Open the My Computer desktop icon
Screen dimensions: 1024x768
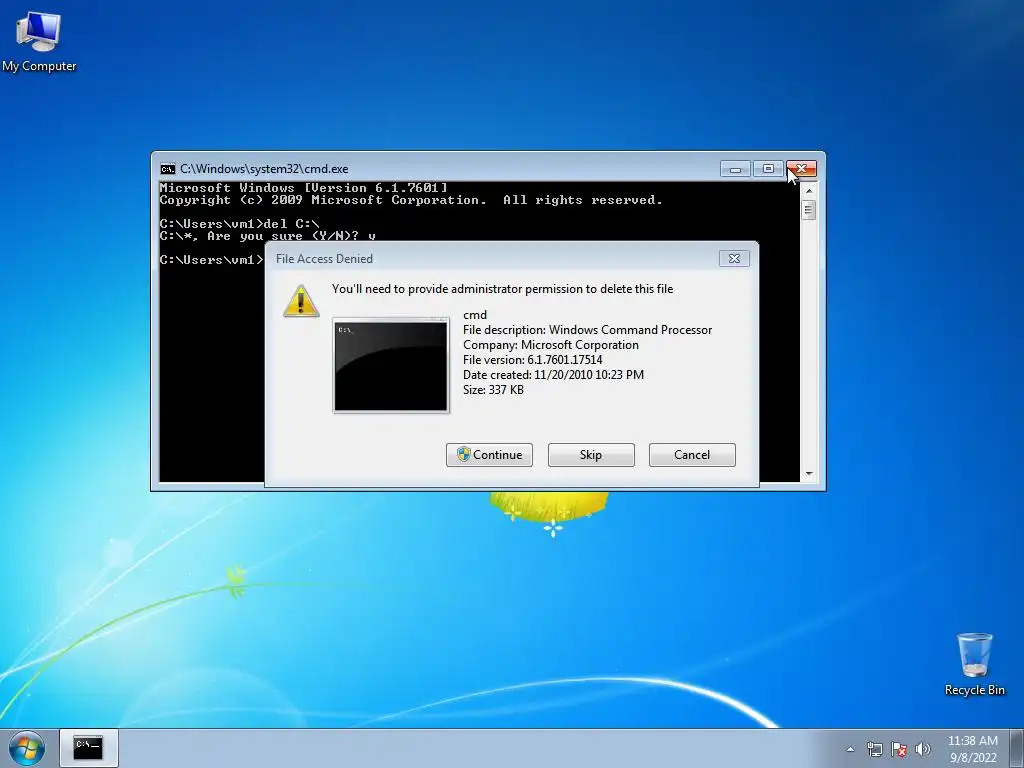tap(39, 42)
